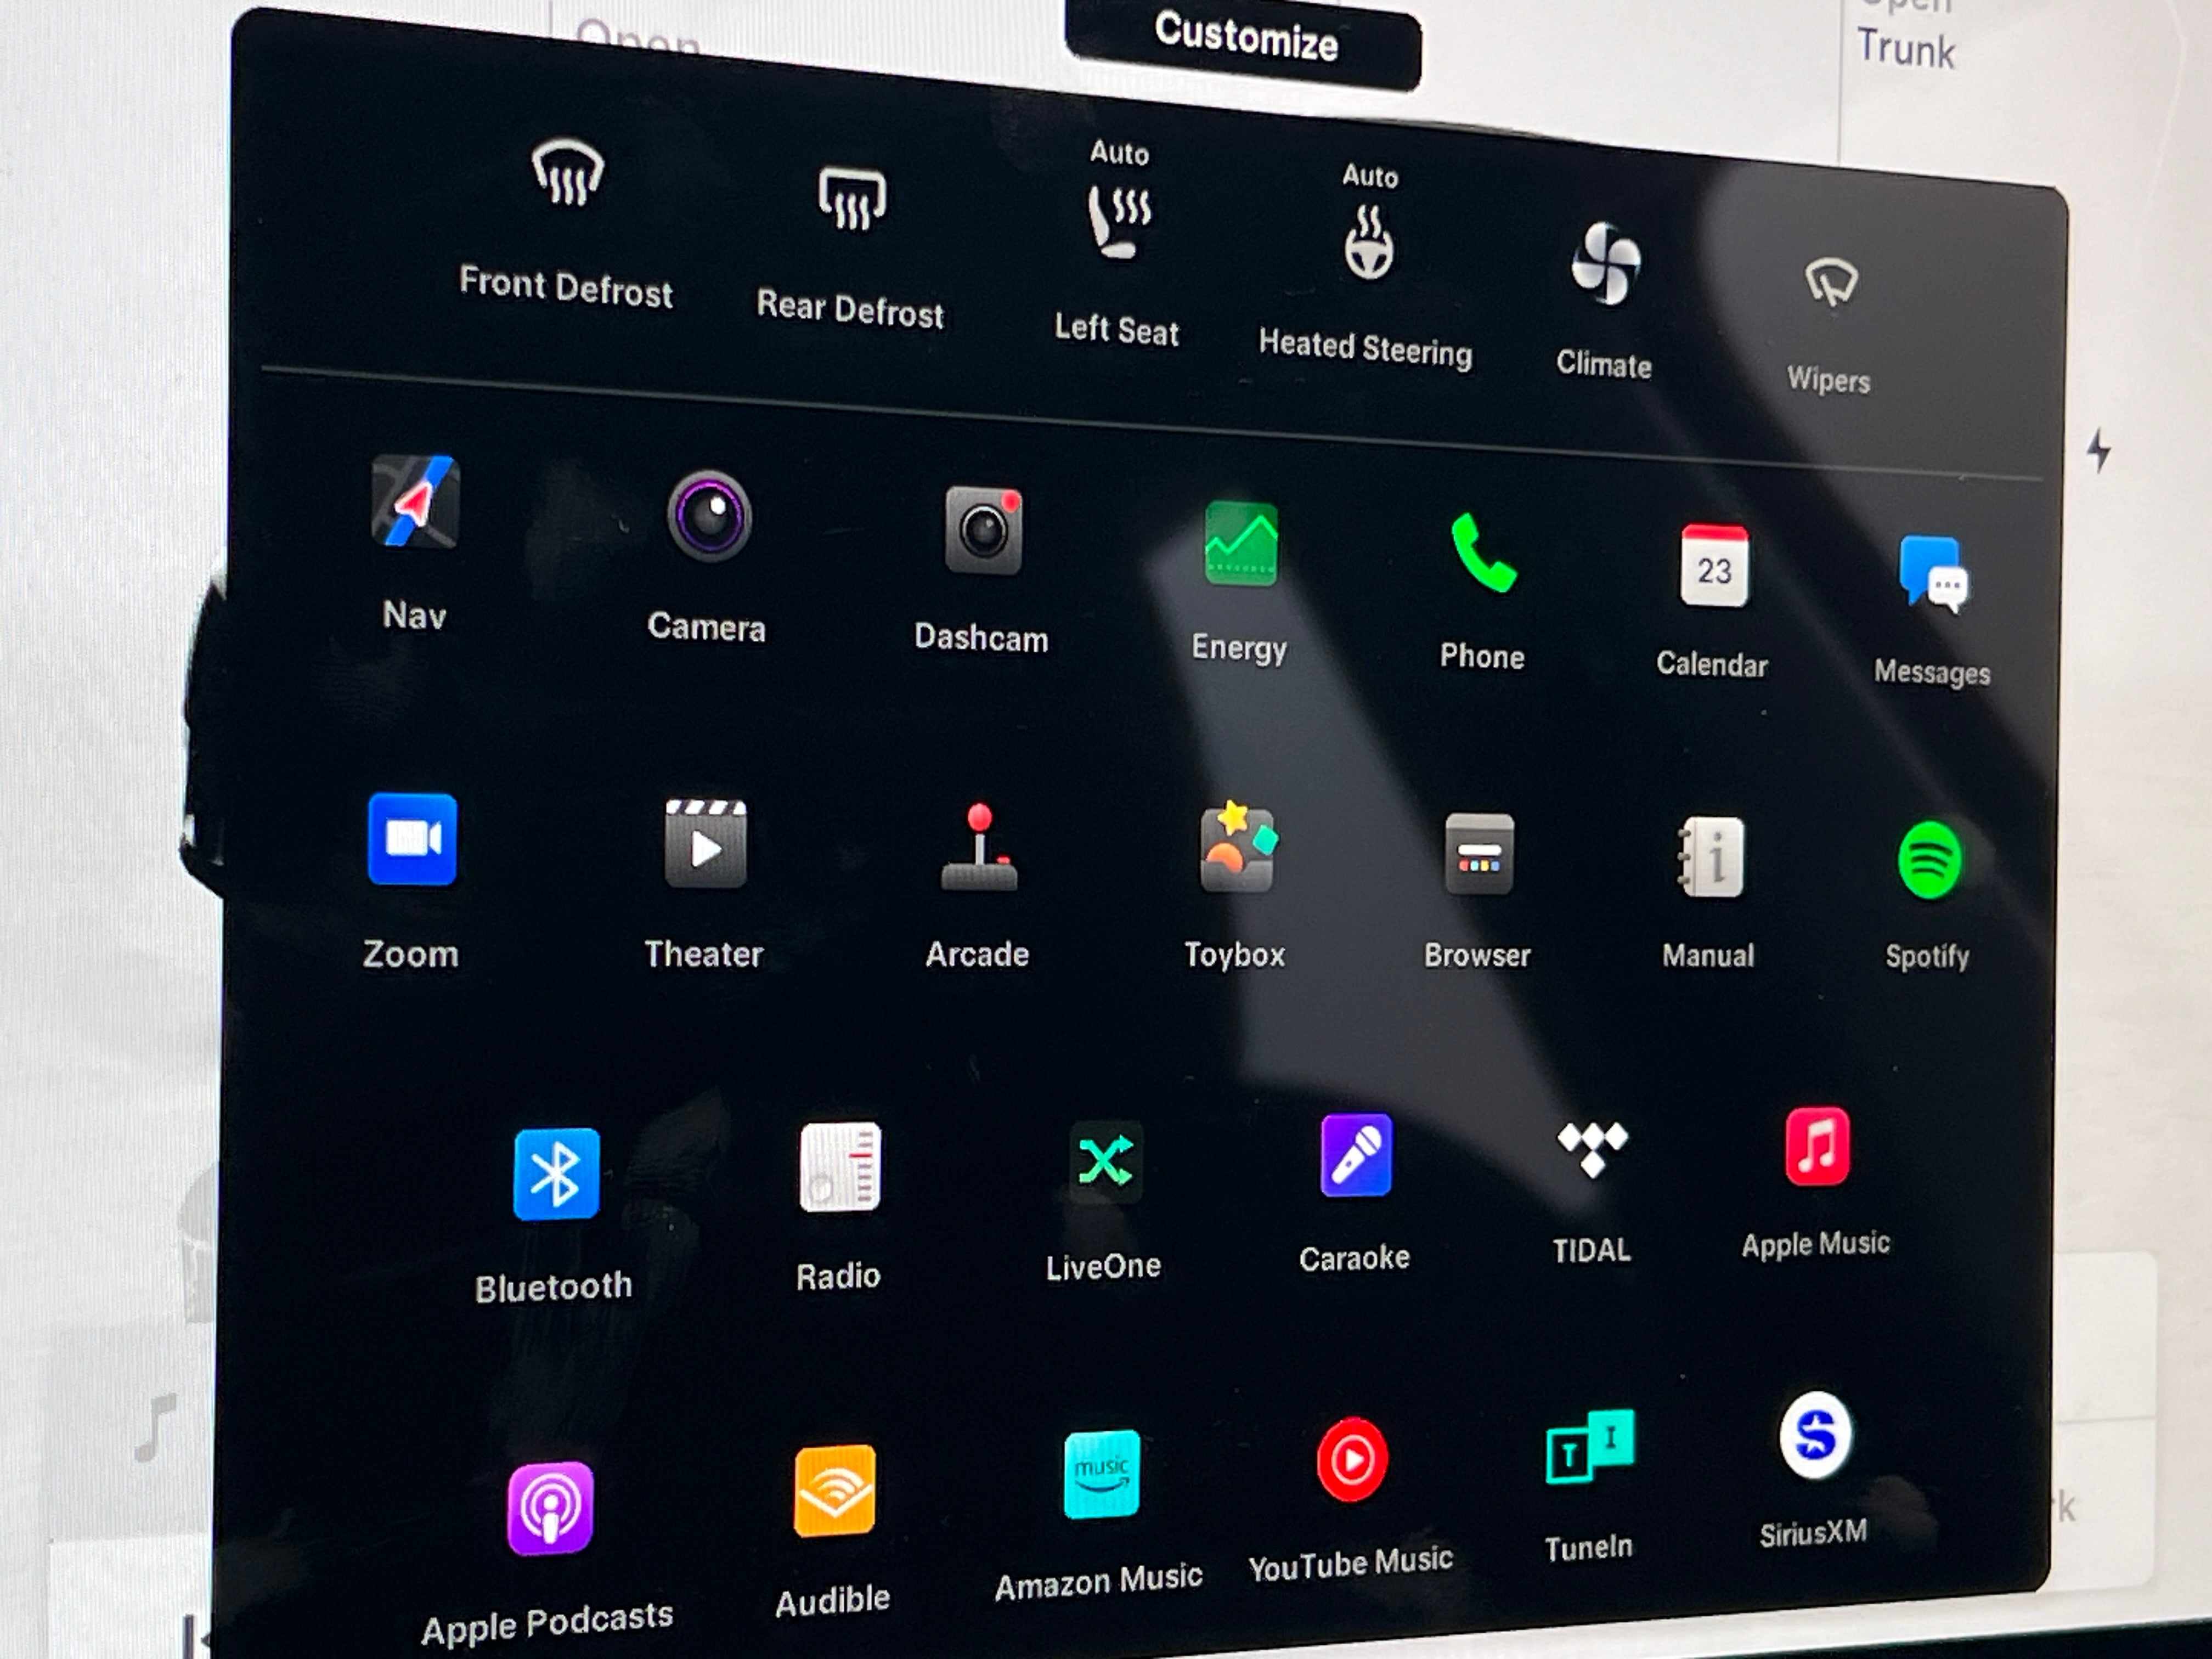Viewport: 2212px width, 1659px height.
Task: Launch the Arcade app
Action: (x=980, y=847)
